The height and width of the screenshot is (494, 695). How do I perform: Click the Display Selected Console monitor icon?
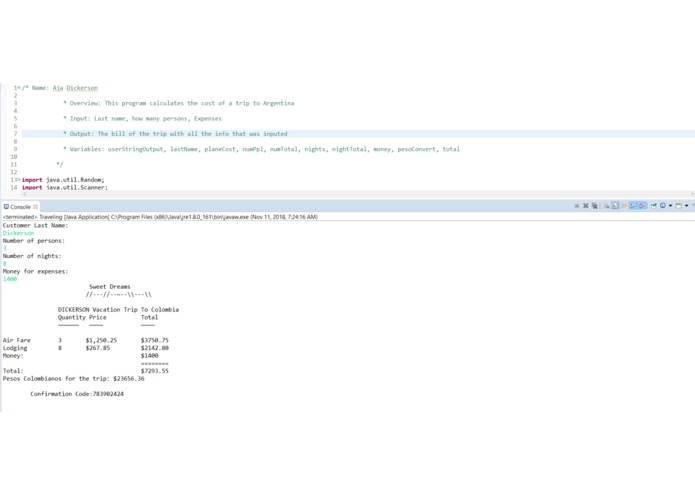tap(663, 206)
